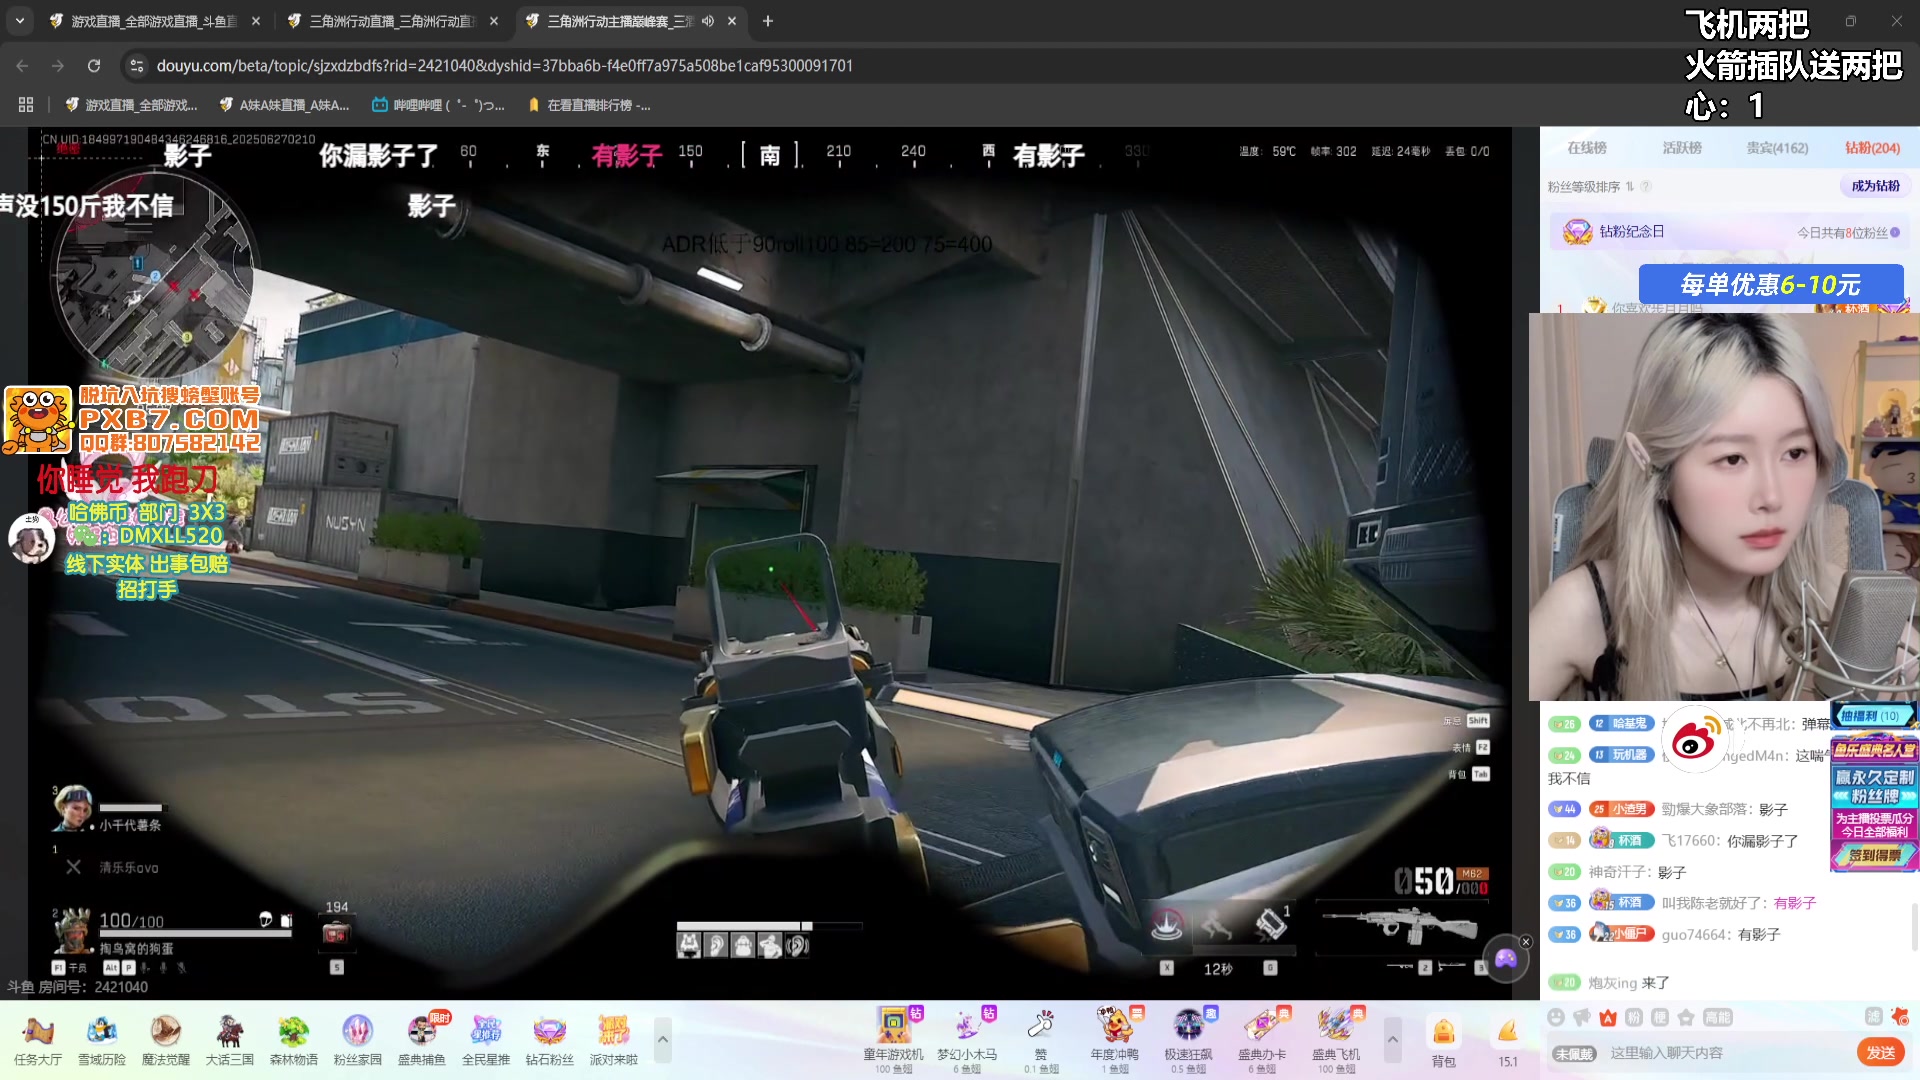This screenshot has height=1080, width=1920.
Task: Open the 全民星推 activity icon
Action: point(486,1040)
